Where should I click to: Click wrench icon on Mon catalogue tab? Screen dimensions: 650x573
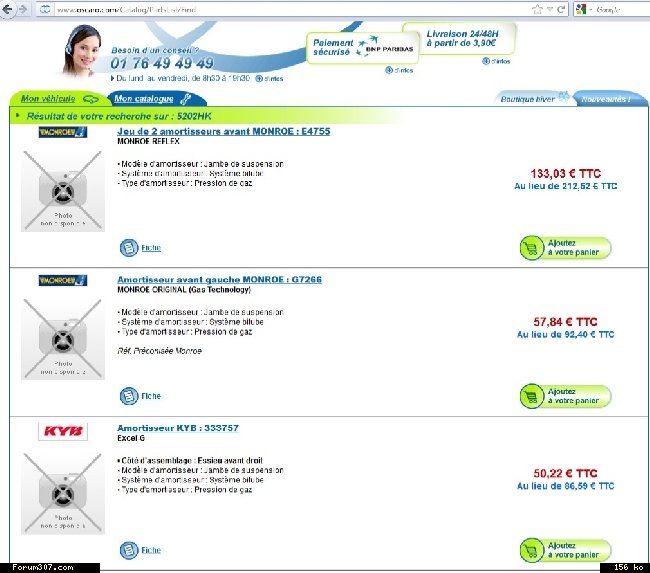coord(186,99)
